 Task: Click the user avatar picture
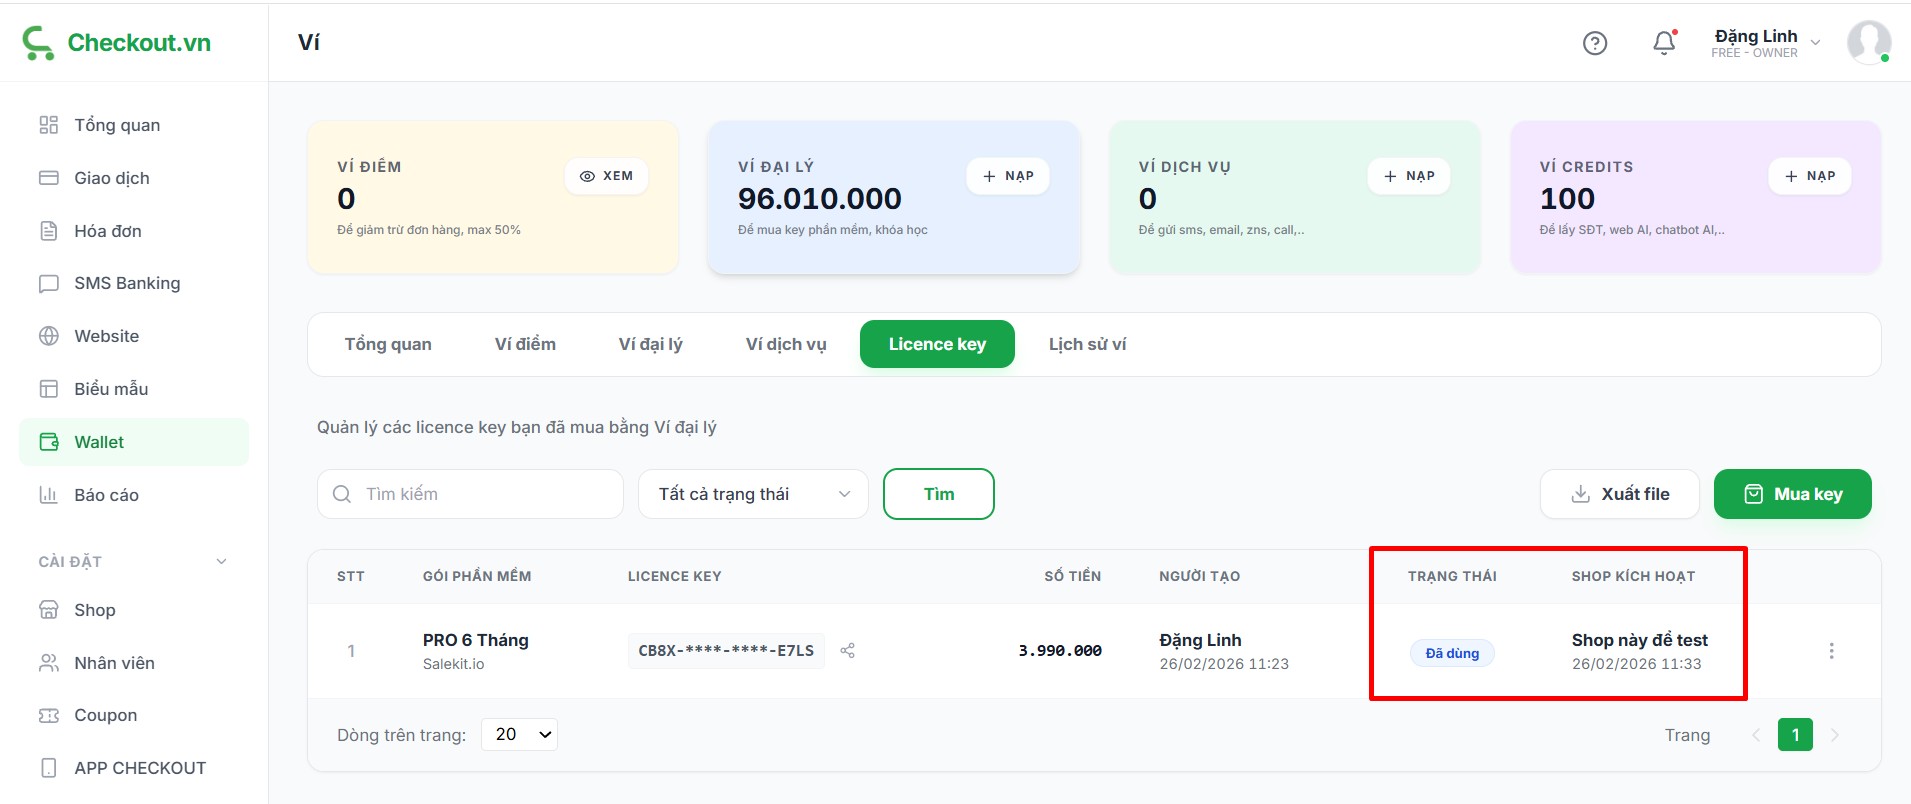(1868, 43)
